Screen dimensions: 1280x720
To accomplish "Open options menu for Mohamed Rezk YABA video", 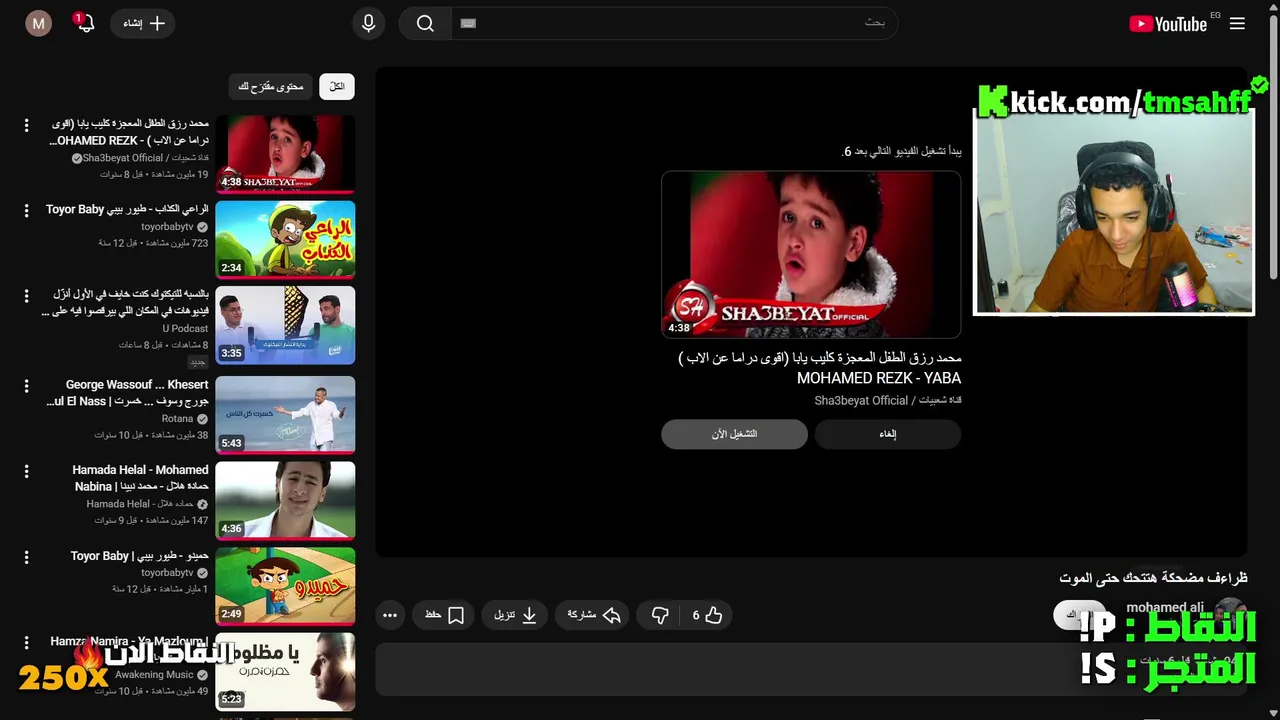I will click(27, 125).
